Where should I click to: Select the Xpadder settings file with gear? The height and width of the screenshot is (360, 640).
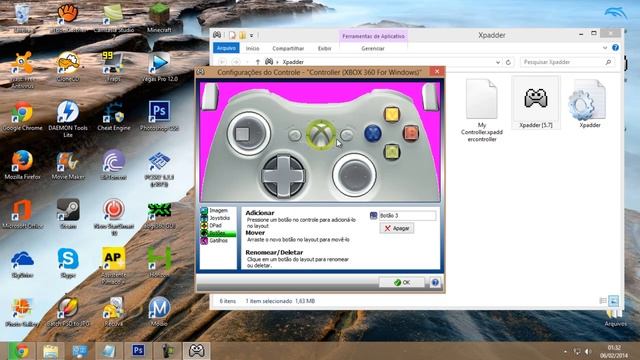[x=589, y=103]
